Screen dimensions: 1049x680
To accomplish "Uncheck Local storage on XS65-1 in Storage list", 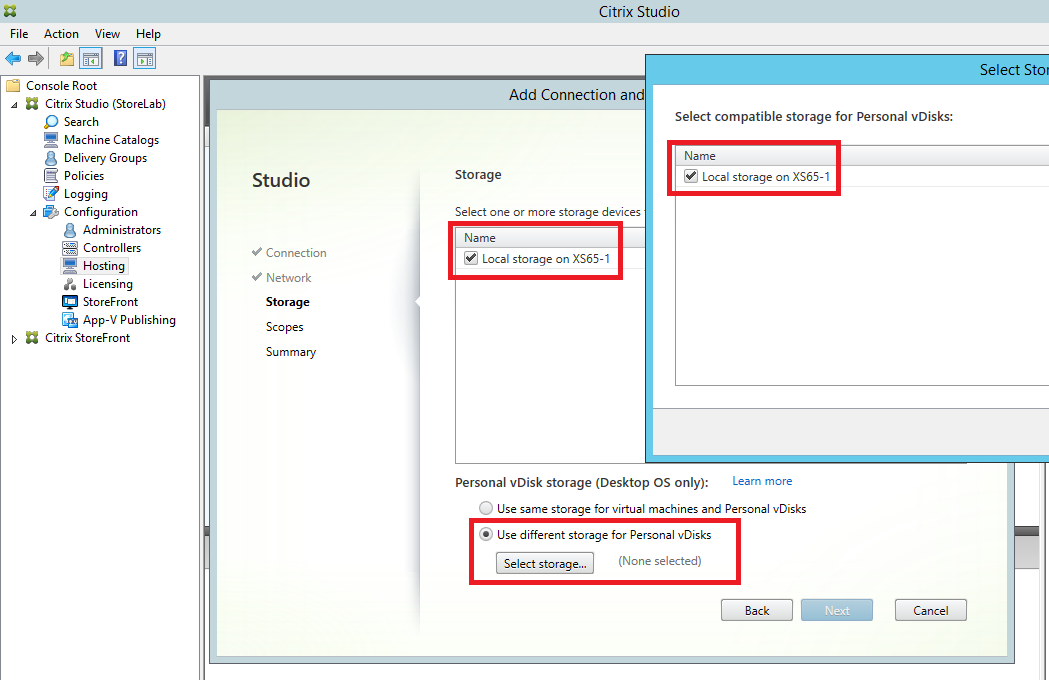I will coord(471,259).
